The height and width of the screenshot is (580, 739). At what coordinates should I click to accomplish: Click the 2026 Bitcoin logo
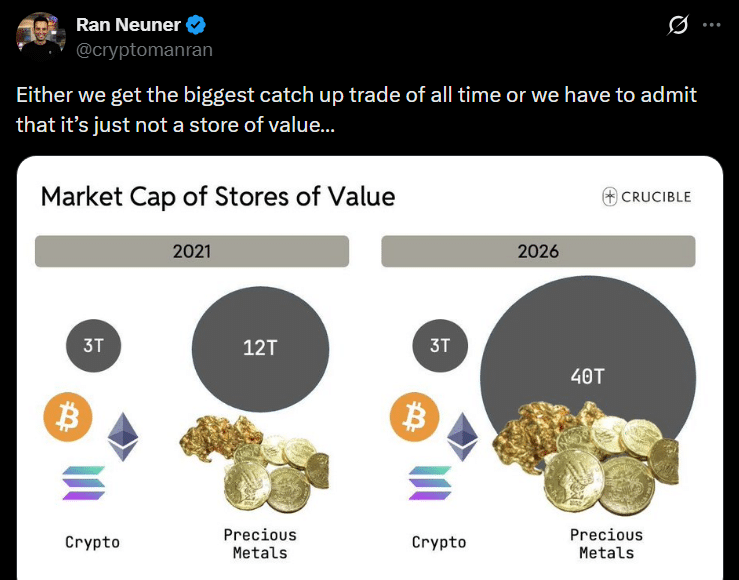[414, 417]
